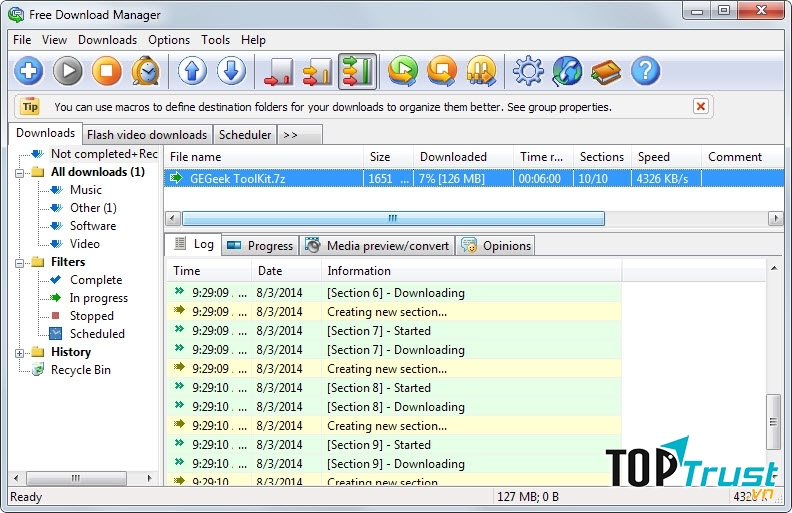Collapse the Filters tree node
This screenshot has height=513, width=792.
pyautogui.click(x=19, y=263)
